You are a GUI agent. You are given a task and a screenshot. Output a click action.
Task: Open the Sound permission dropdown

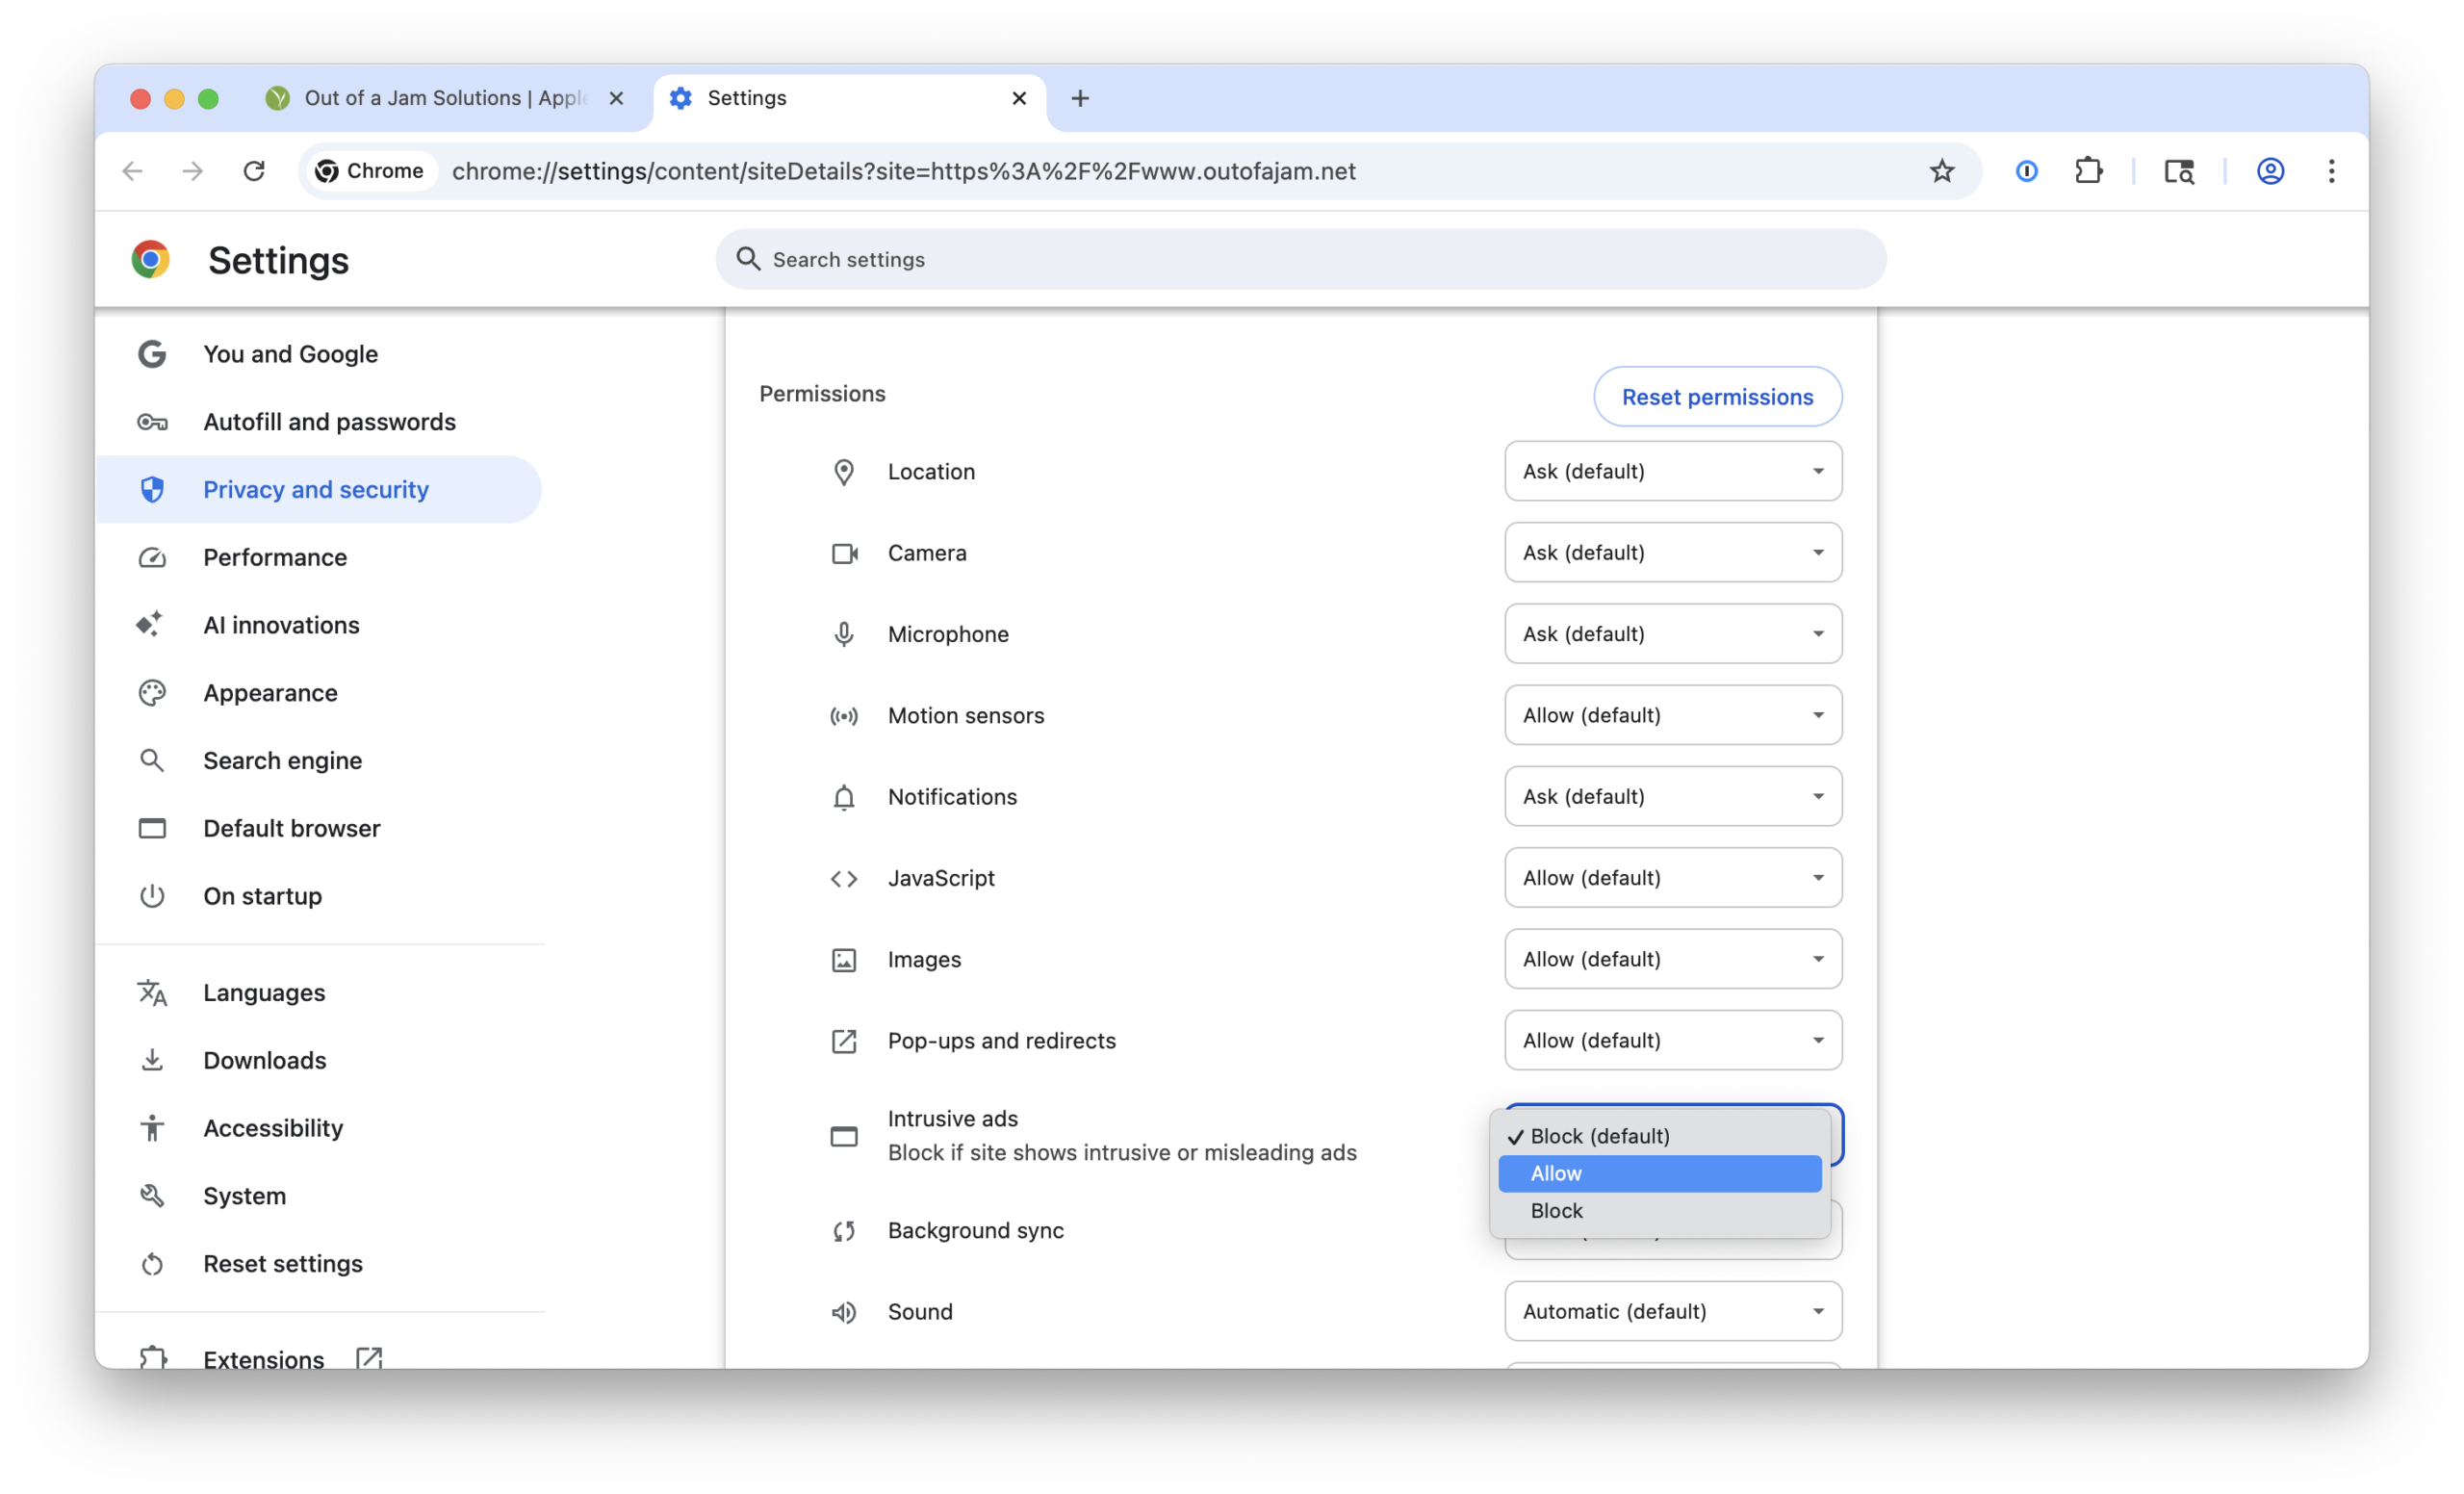(x=1672, y=1311)
